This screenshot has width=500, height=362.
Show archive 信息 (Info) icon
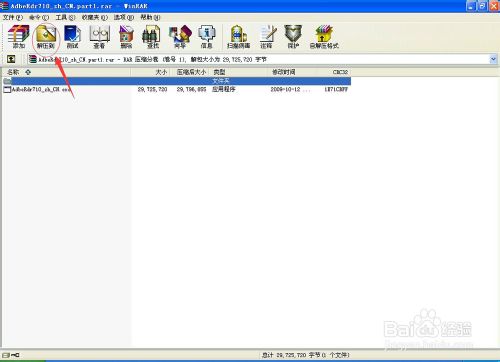[207, 37]
